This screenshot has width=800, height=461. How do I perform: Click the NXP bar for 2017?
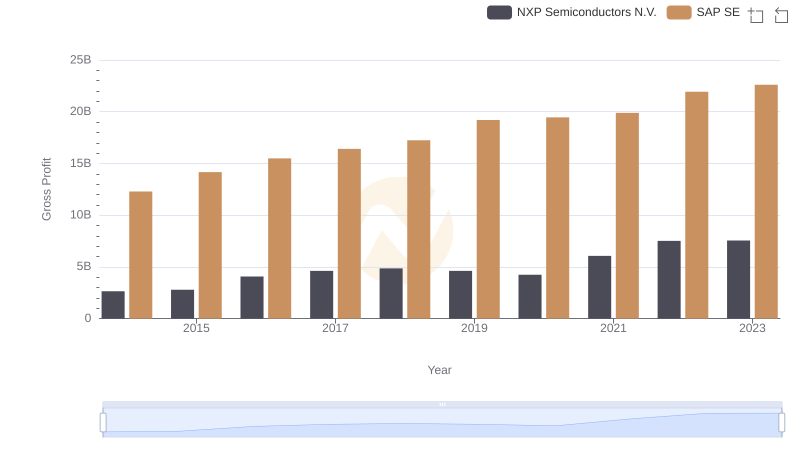tap(321, 295)
